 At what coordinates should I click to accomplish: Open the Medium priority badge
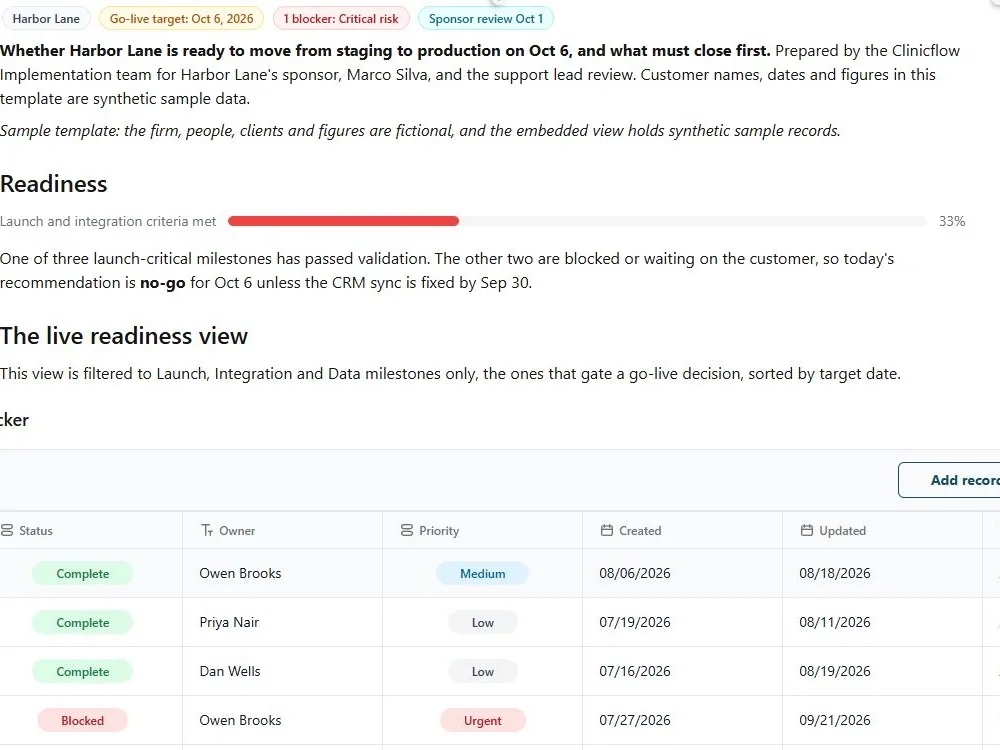tap(482, 573)
